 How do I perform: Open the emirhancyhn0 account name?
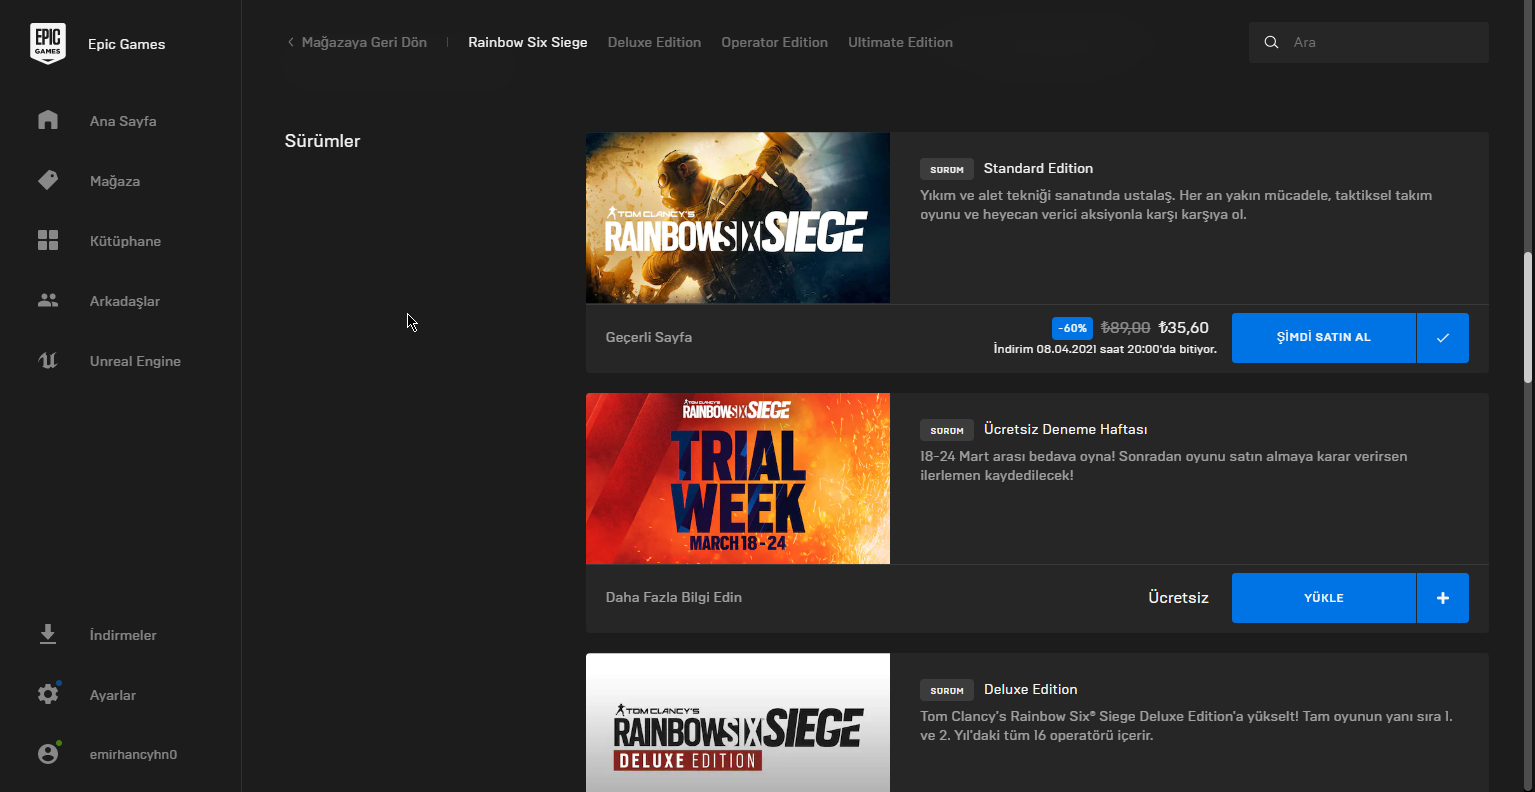point(133,754)
